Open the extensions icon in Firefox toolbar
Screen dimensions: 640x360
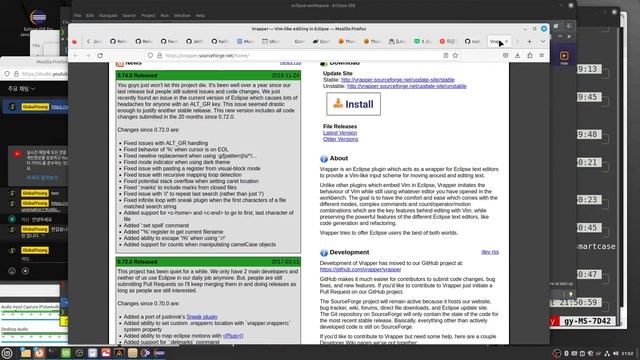click(530, 56)
